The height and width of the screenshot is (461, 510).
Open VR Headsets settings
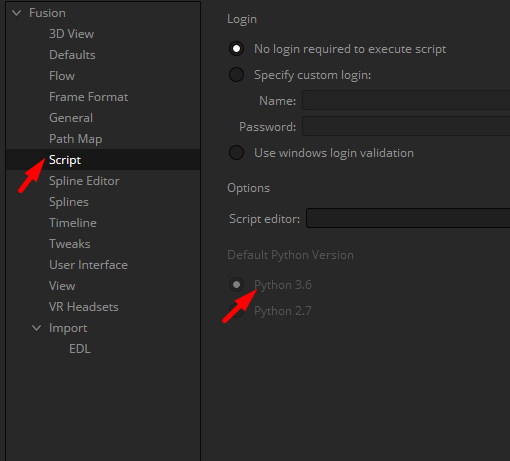tap(83, 307)
